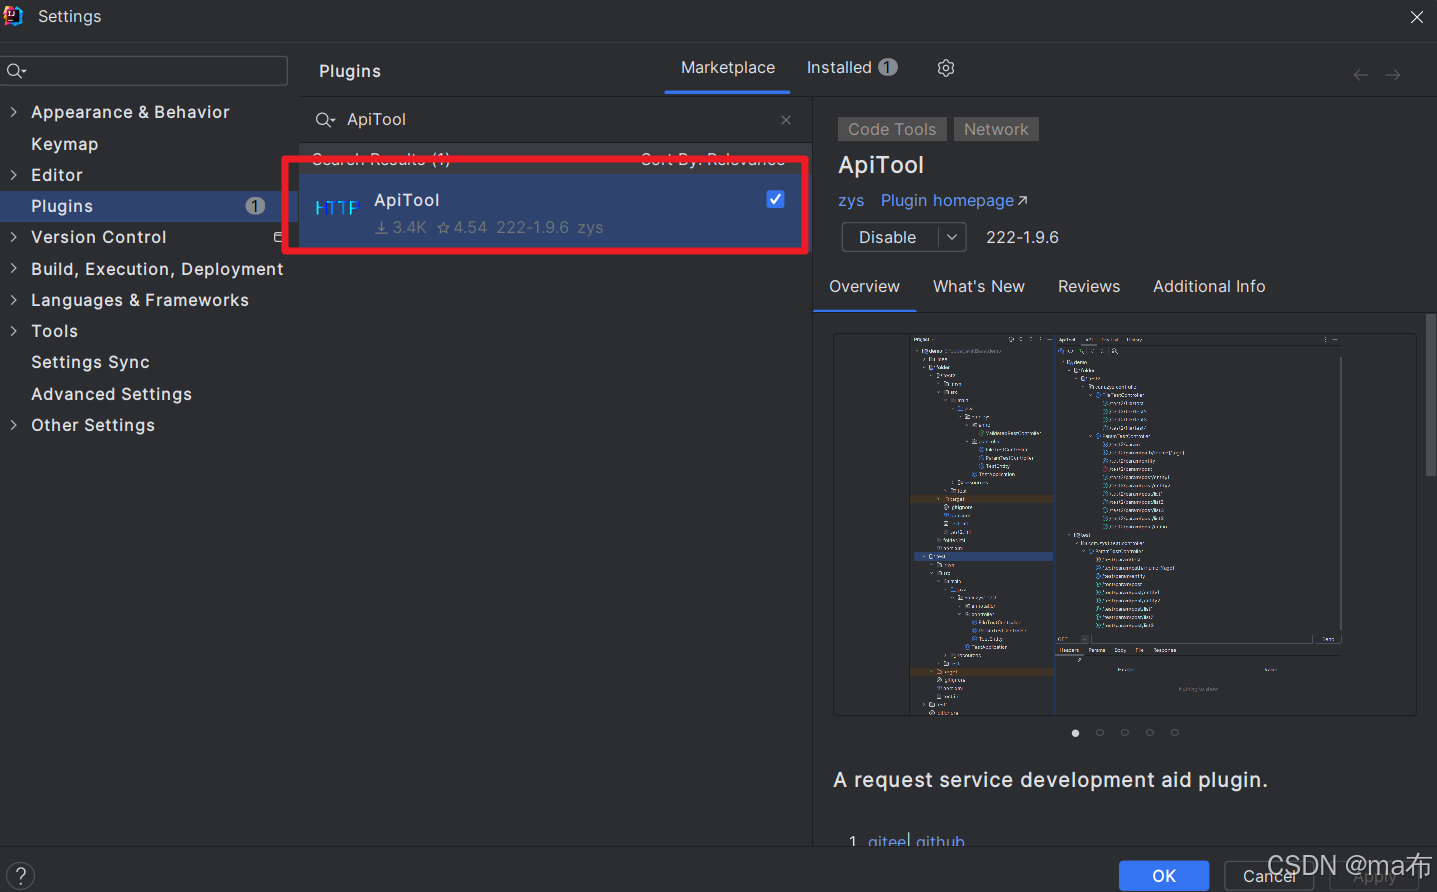The width and height of the screenshot is (1437, 892).
Task: Expand Appearance & Behavior section
Action: coord(13,112)
